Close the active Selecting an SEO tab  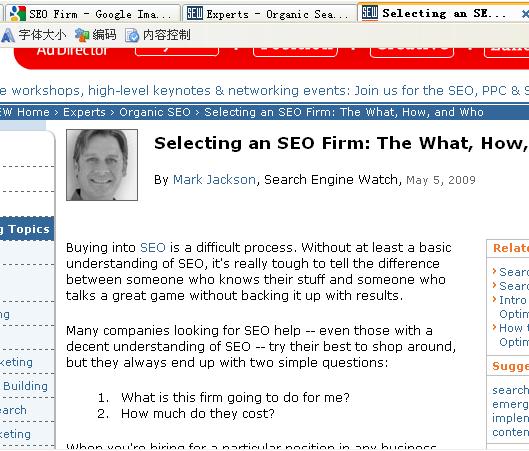tap(525, 14)
